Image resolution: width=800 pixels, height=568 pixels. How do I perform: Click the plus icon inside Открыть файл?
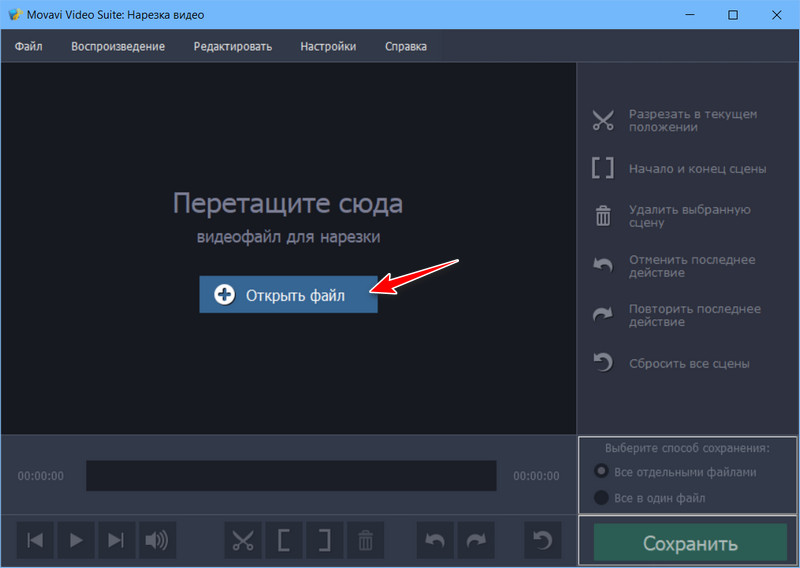[x=224, y=294]
